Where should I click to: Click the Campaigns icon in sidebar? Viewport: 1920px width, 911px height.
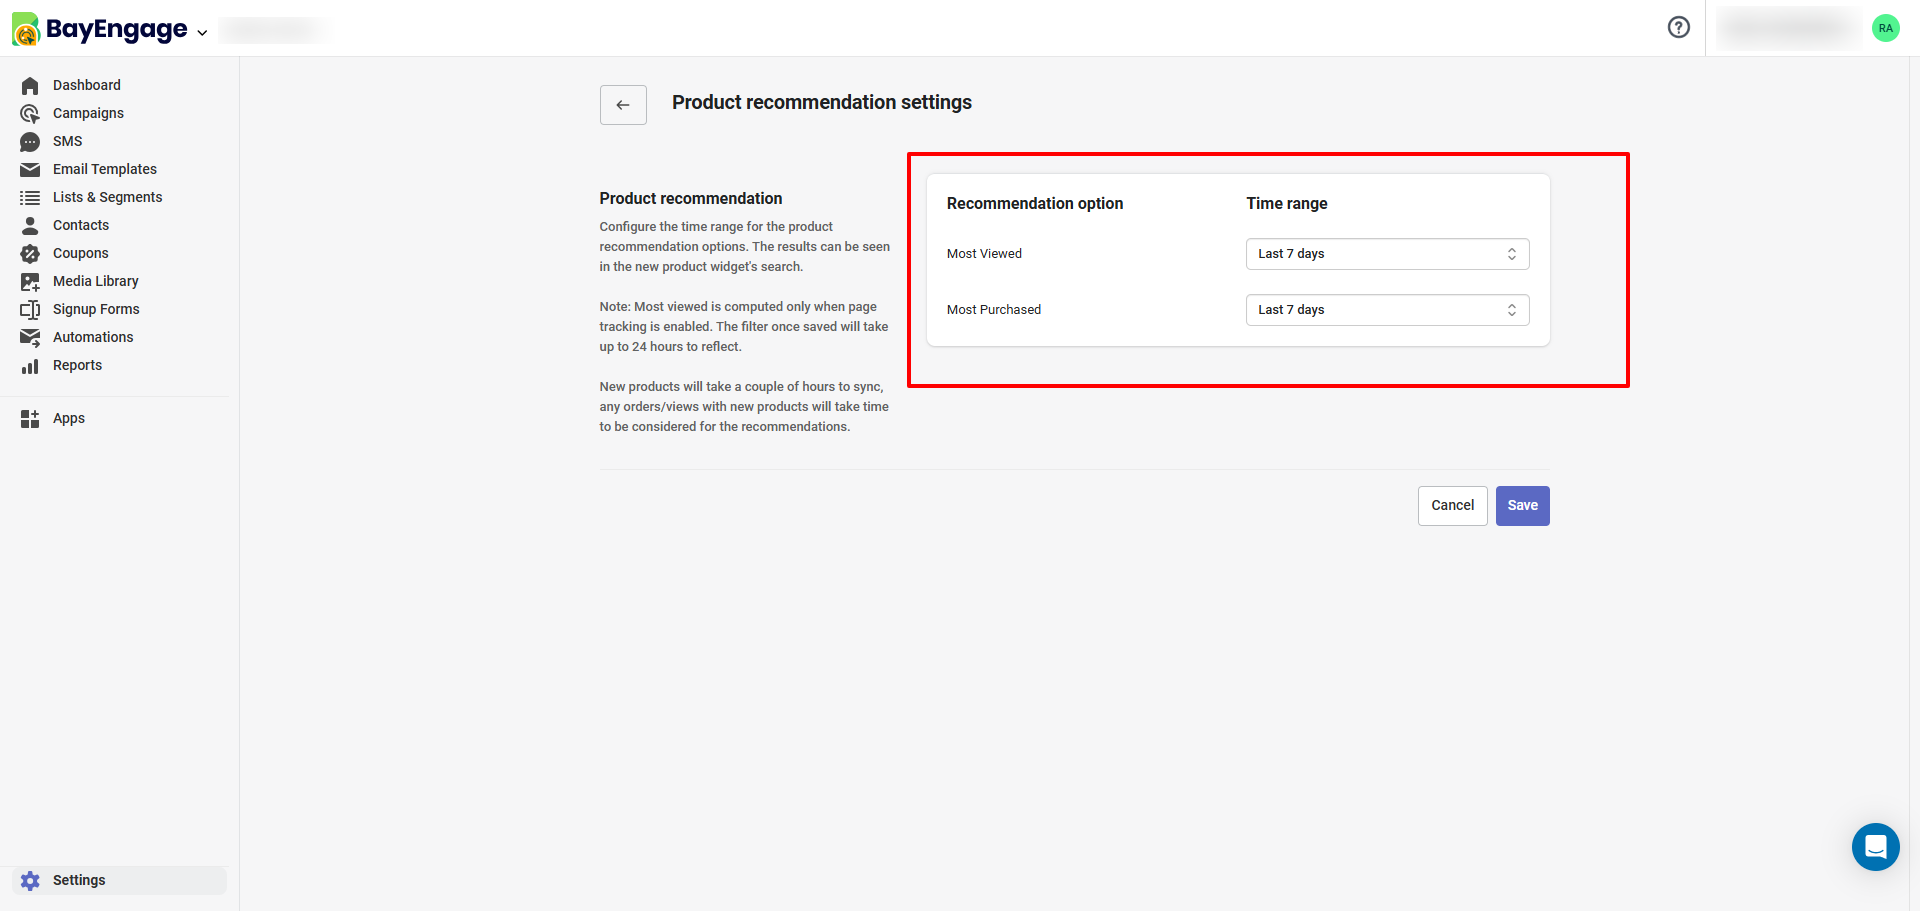[30, 114]
